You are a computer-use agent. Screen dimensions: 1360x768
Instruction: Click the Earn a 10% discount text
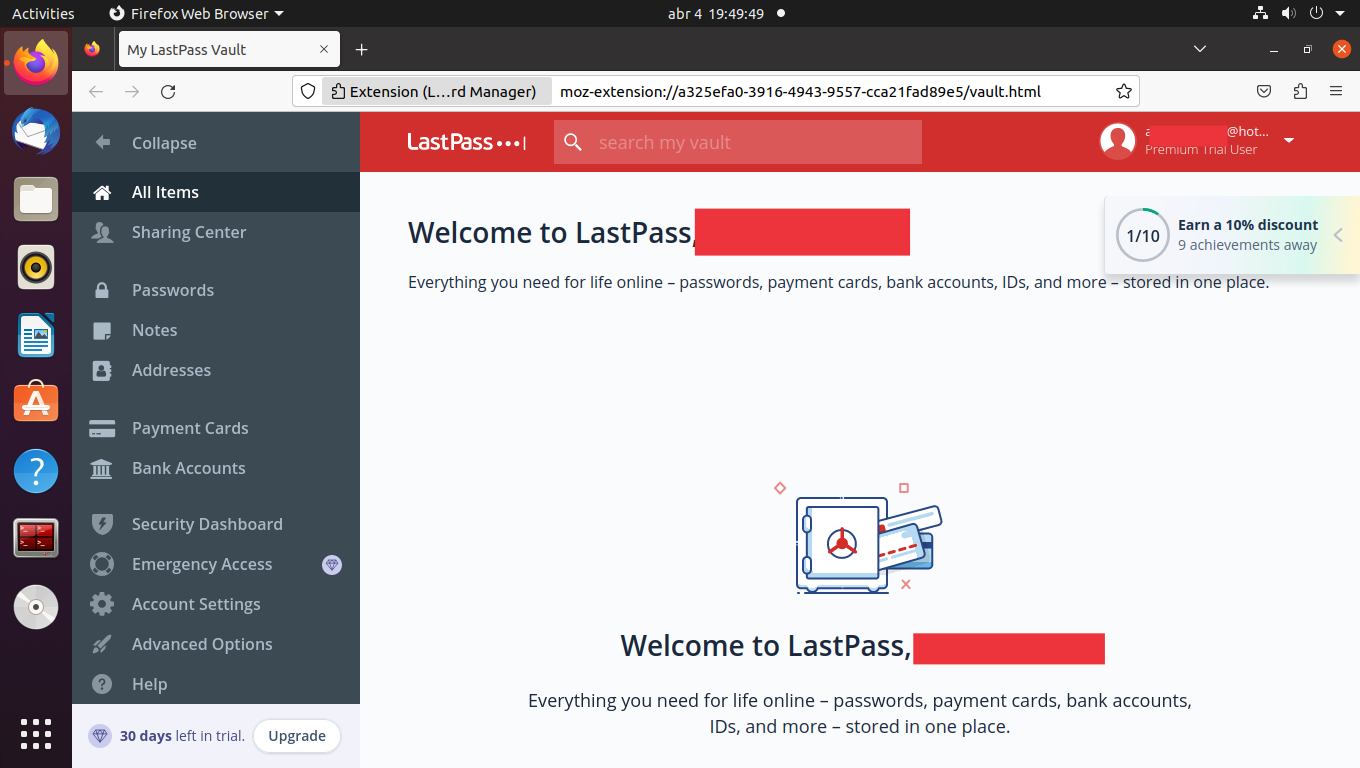pyautogui.click(x=1248, y=225)
